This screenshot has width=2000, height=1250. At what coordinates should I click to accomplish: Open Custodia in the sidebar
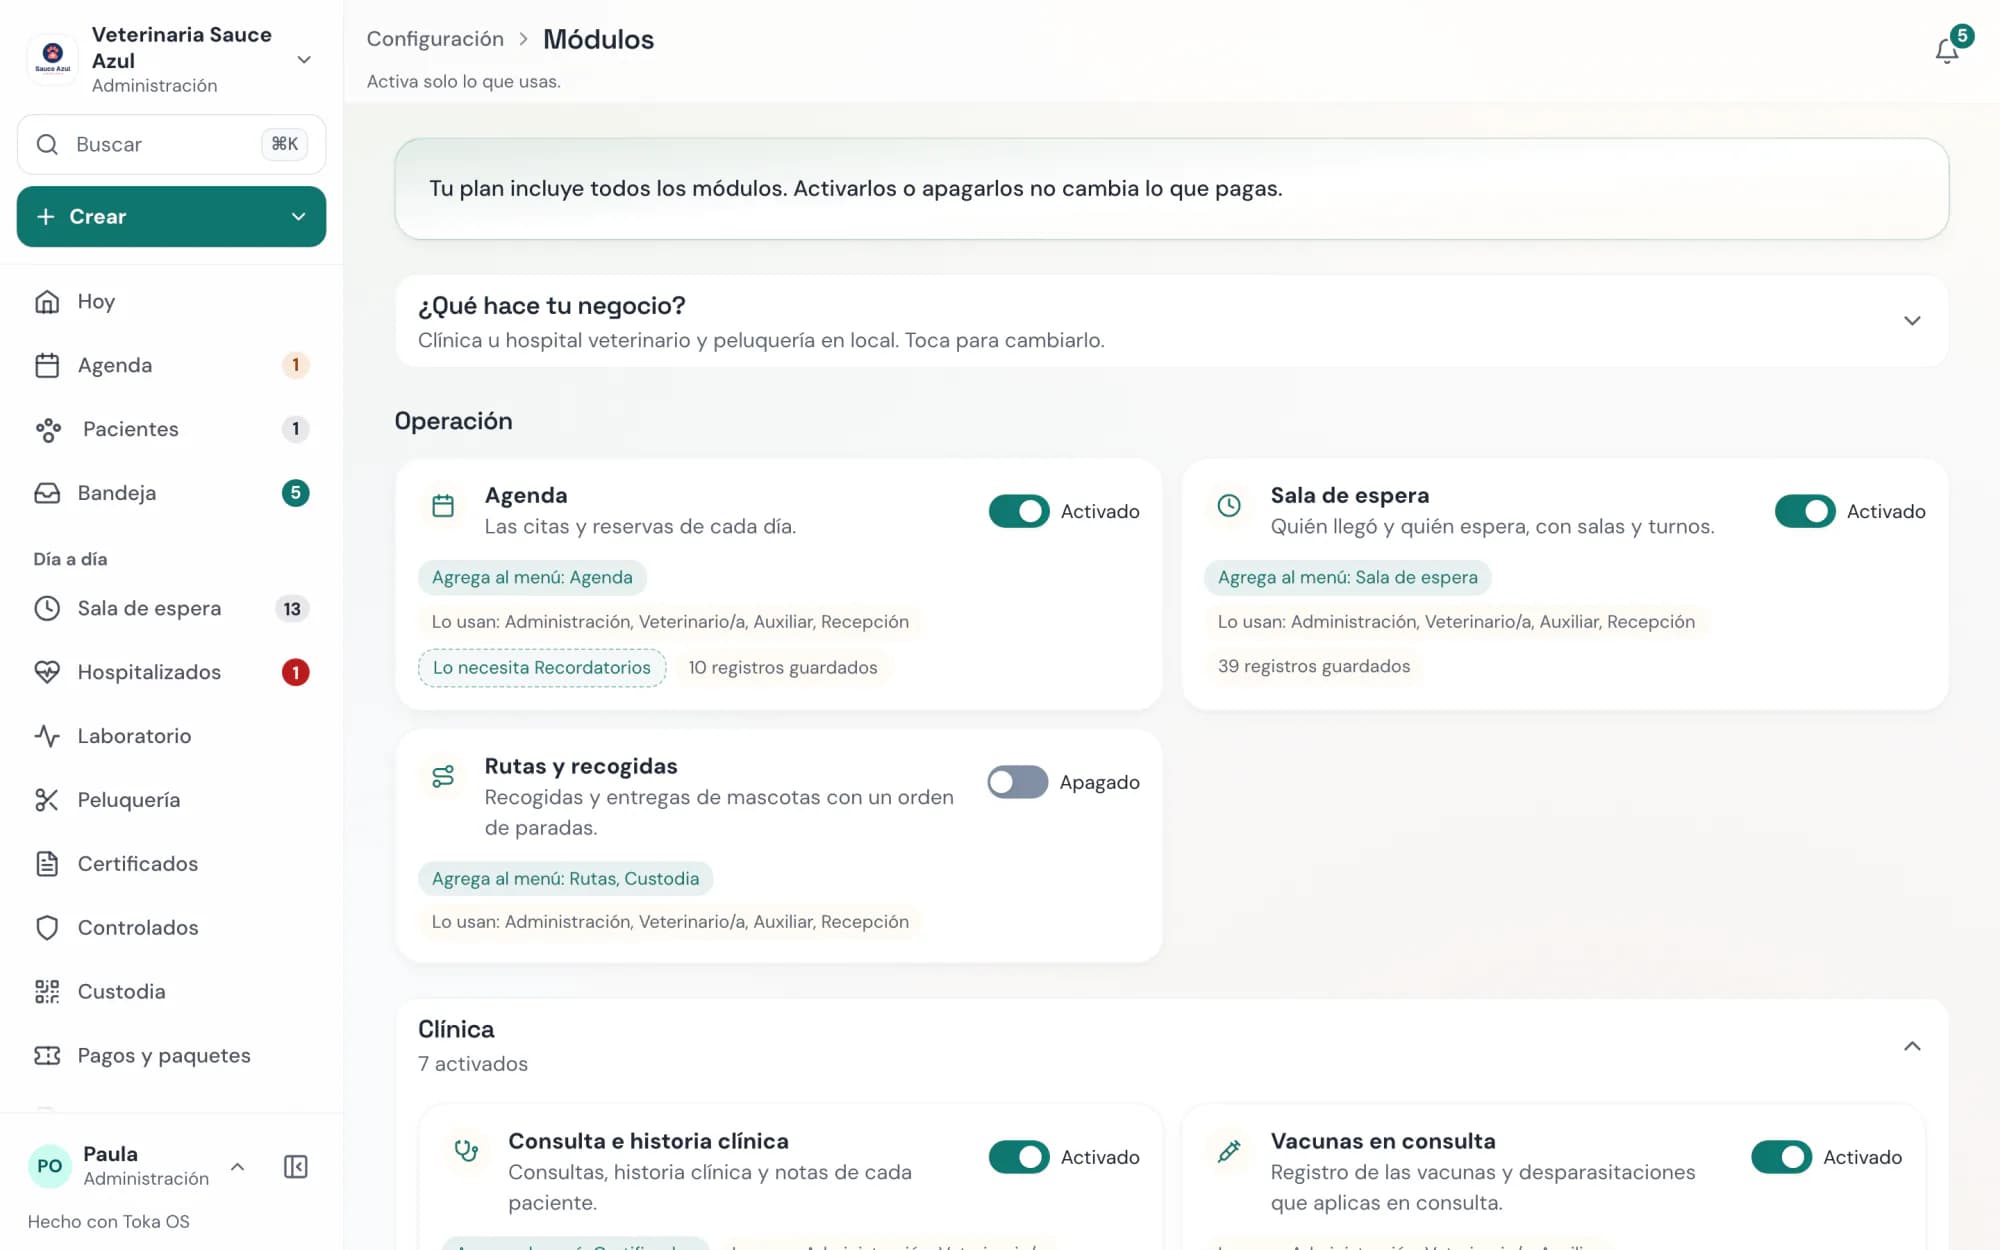171,992
